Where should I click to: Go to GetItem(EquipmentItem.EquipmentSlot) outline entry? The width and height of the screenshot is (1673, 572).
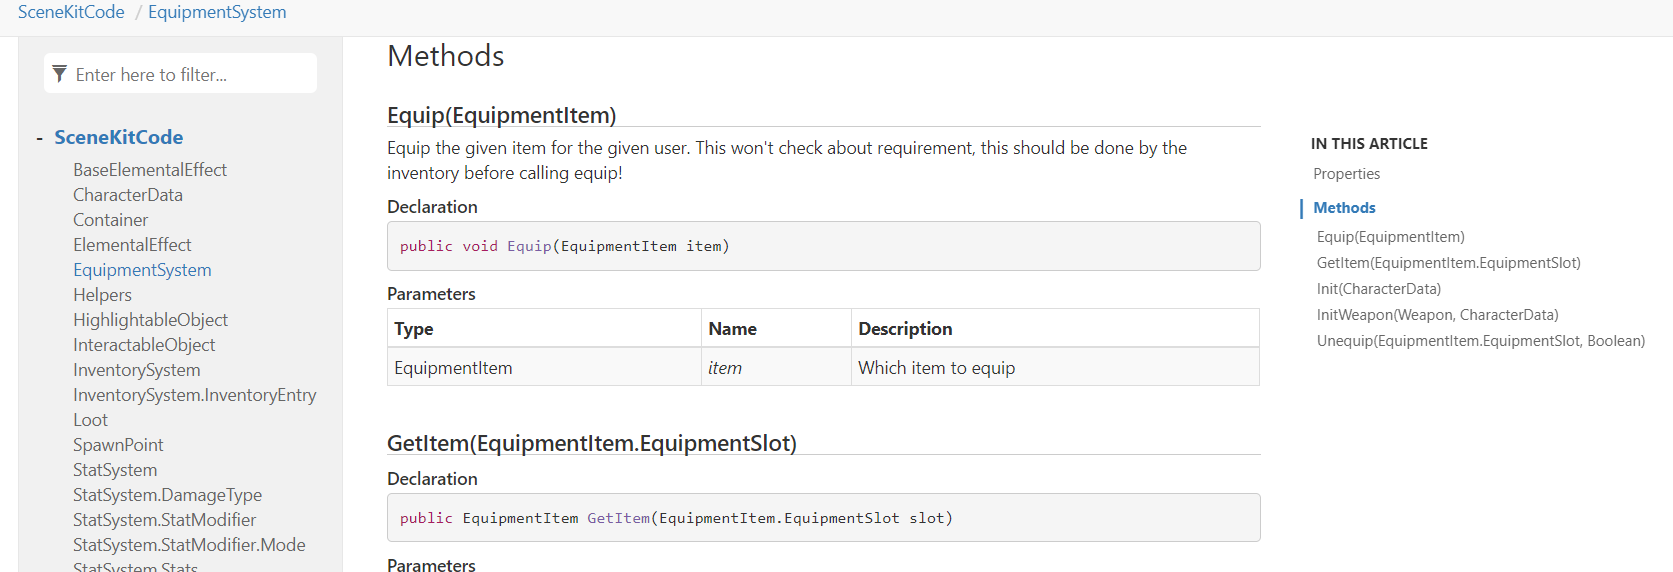pos(1448,263)
